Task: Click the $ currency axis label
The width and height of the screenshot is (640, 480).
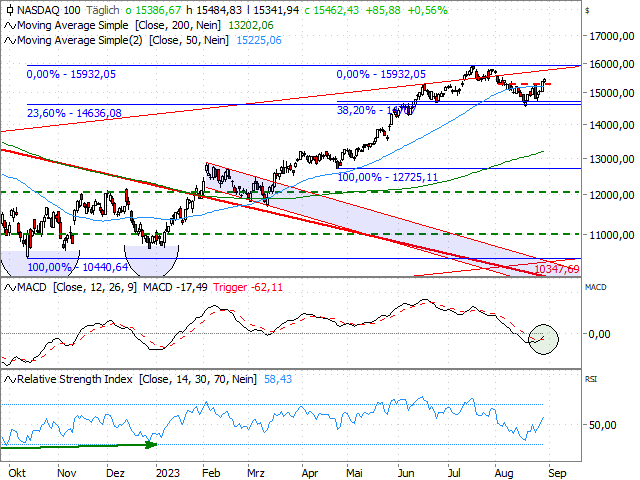Action: 587,11
